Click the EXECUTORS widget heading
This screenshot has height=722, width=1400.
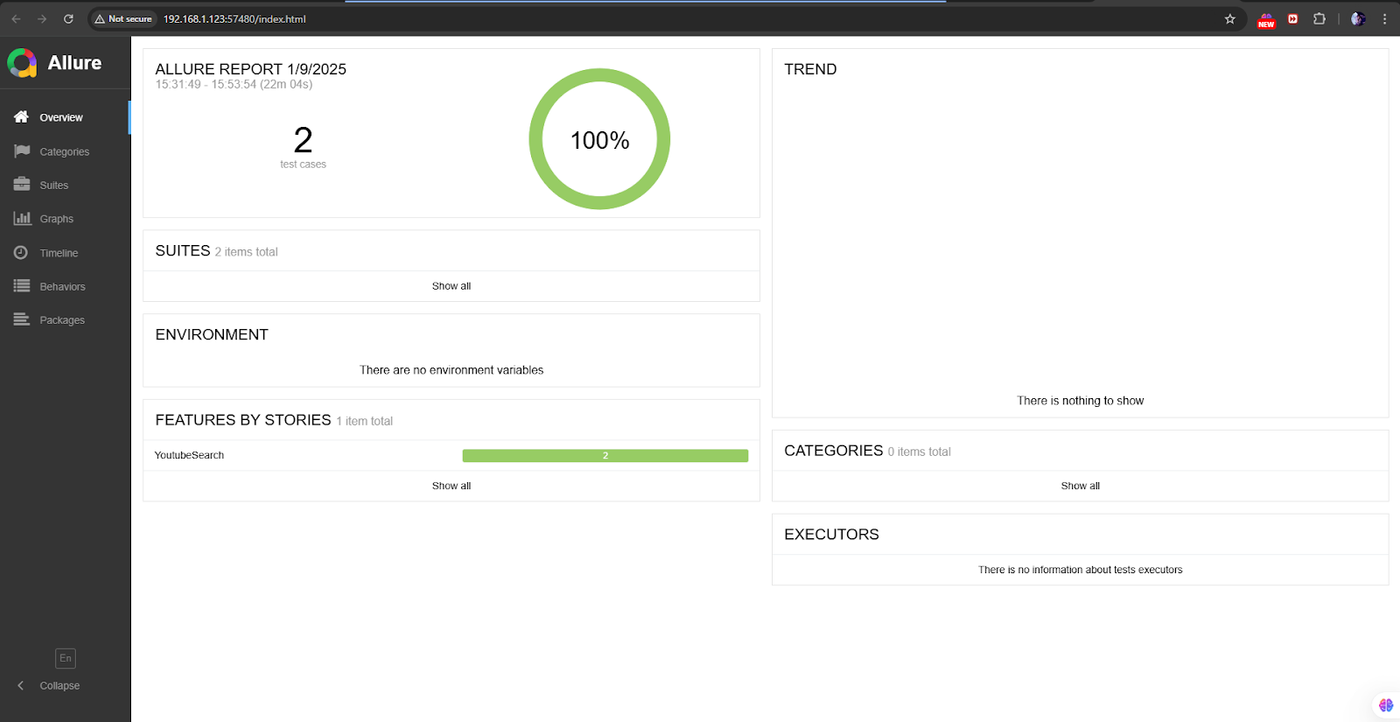[x=831, y=534]
